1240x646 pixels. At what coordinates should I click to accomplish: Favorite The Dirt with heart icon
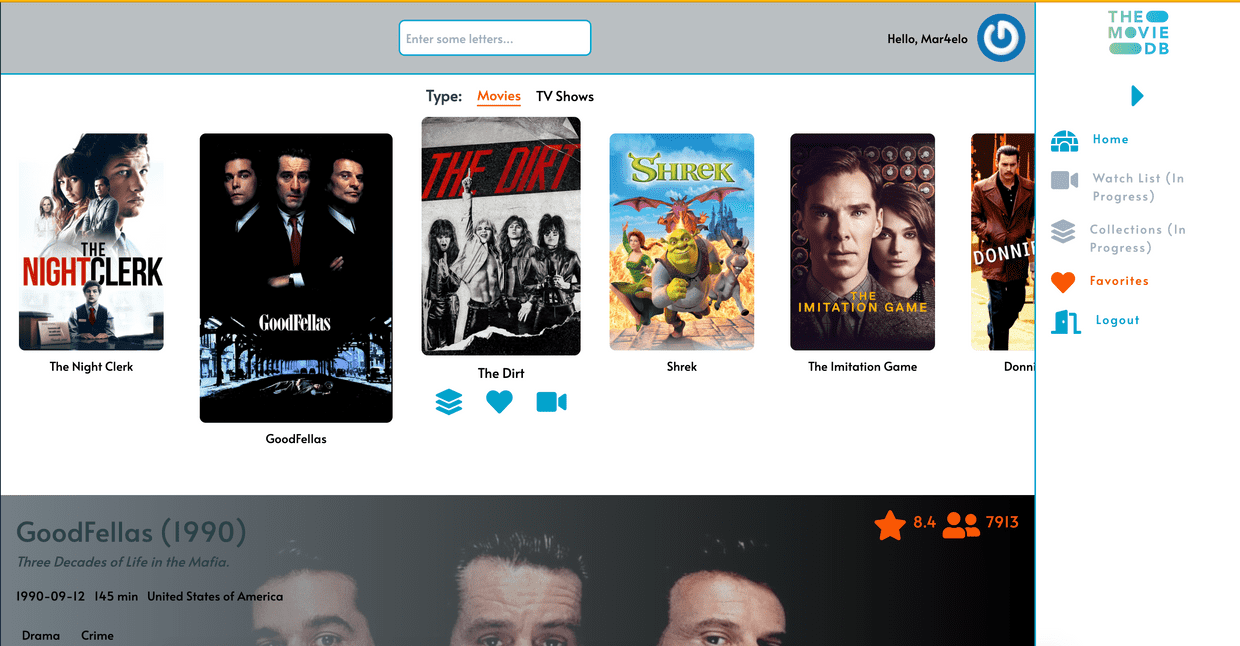coord(499,402)
